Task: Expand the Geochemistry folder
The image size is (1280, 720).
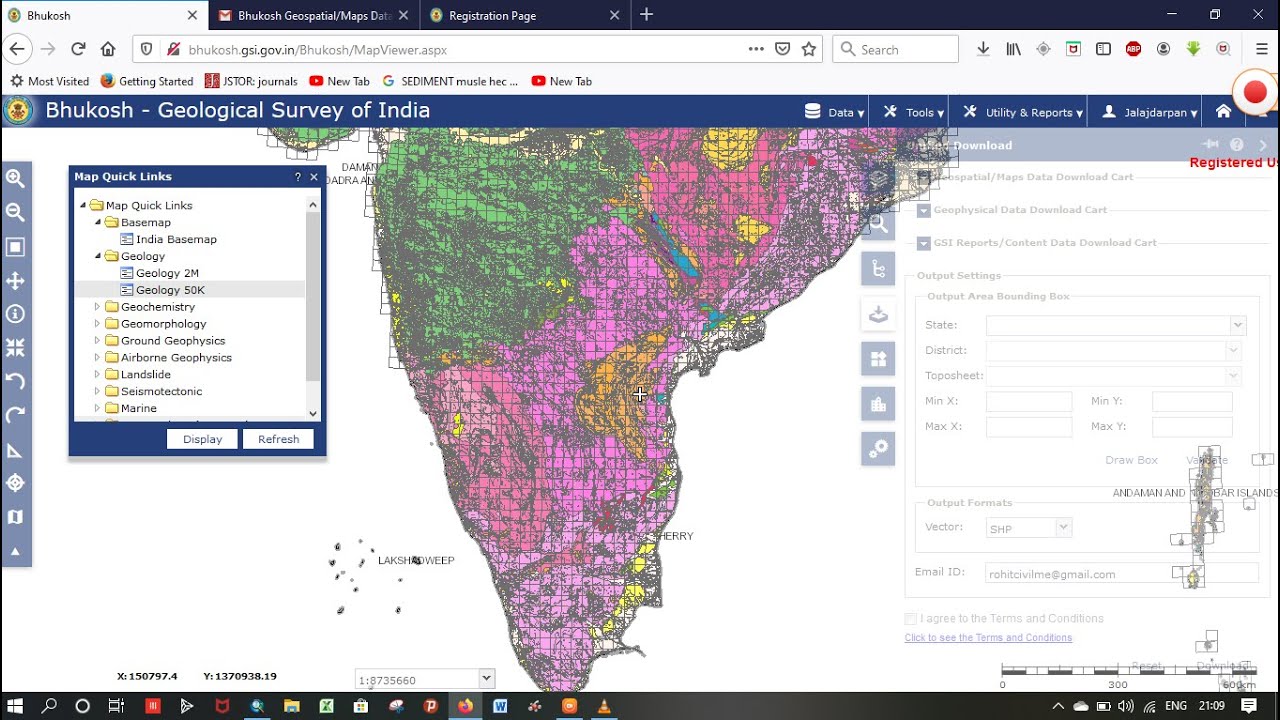Action: tap(98, 307)
